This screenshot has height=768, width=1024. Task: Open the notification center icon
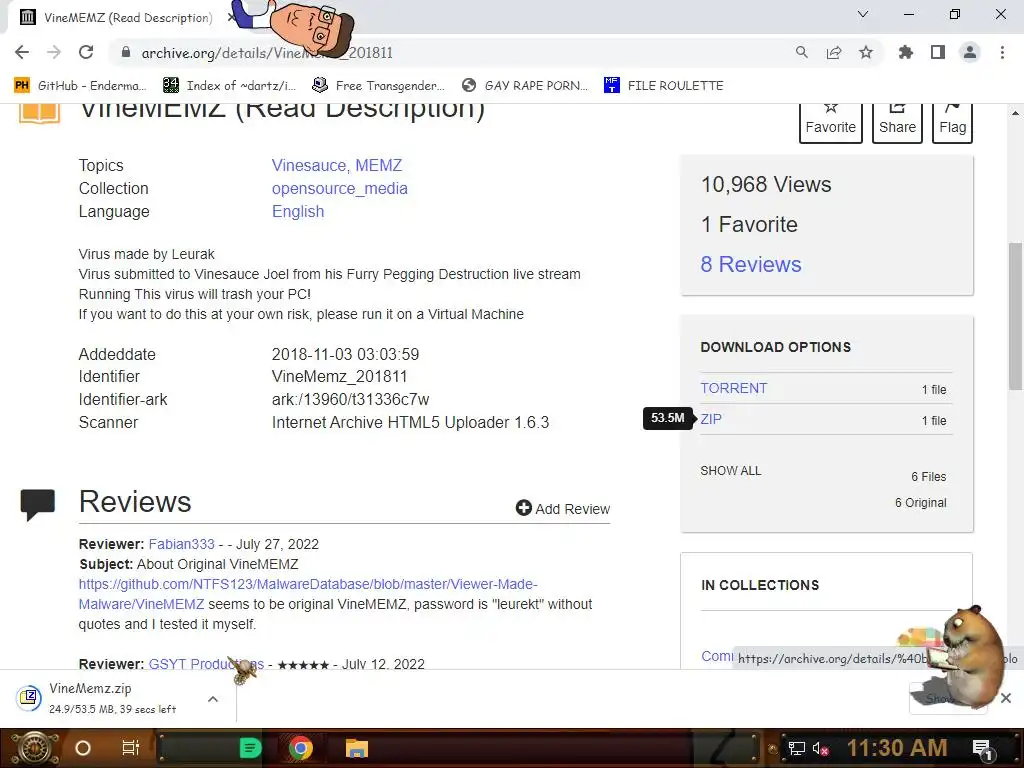(982, 748)
